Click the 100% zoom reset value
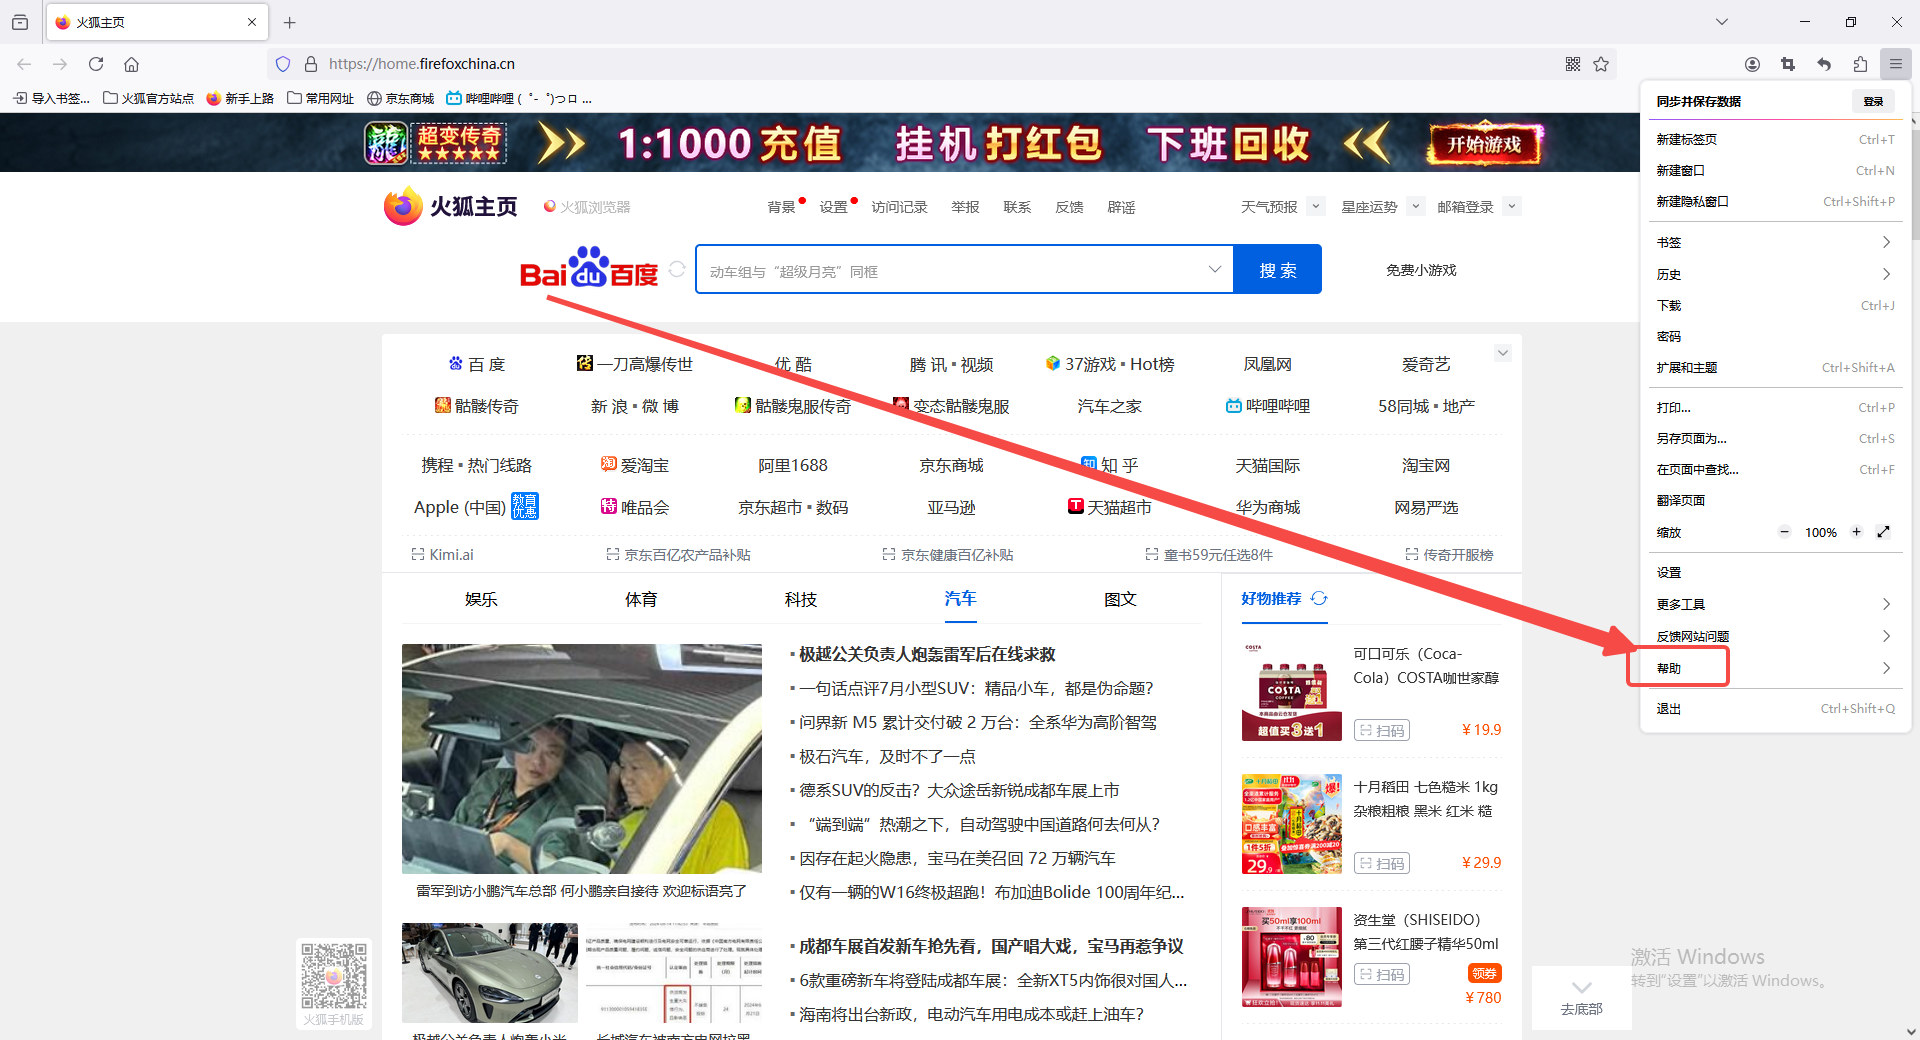This screenshot has height=1040, width=1920. click(1821, 533)
